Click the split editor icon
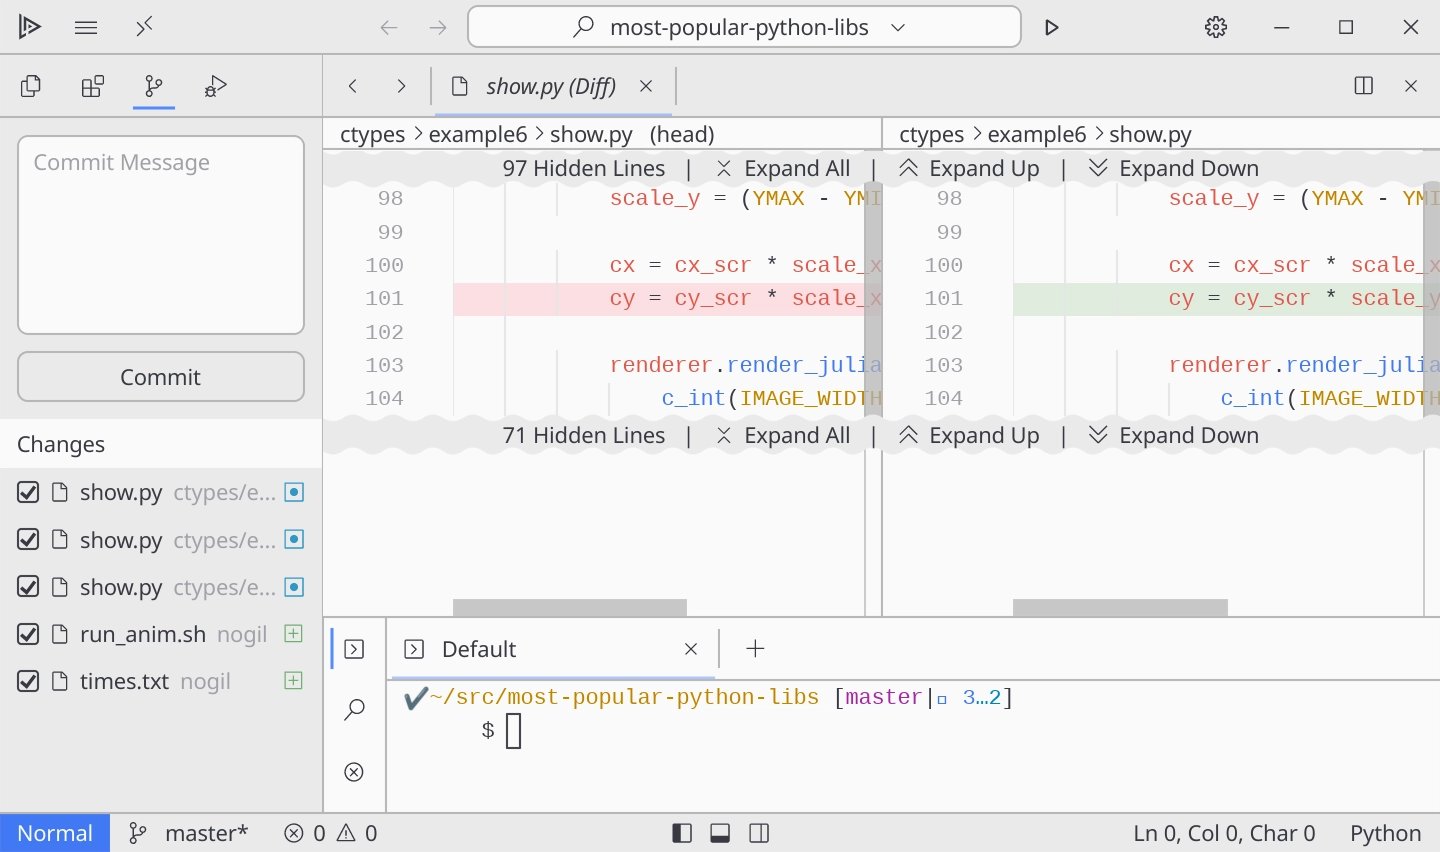1440x852 pixels. tap(1363, 86)
